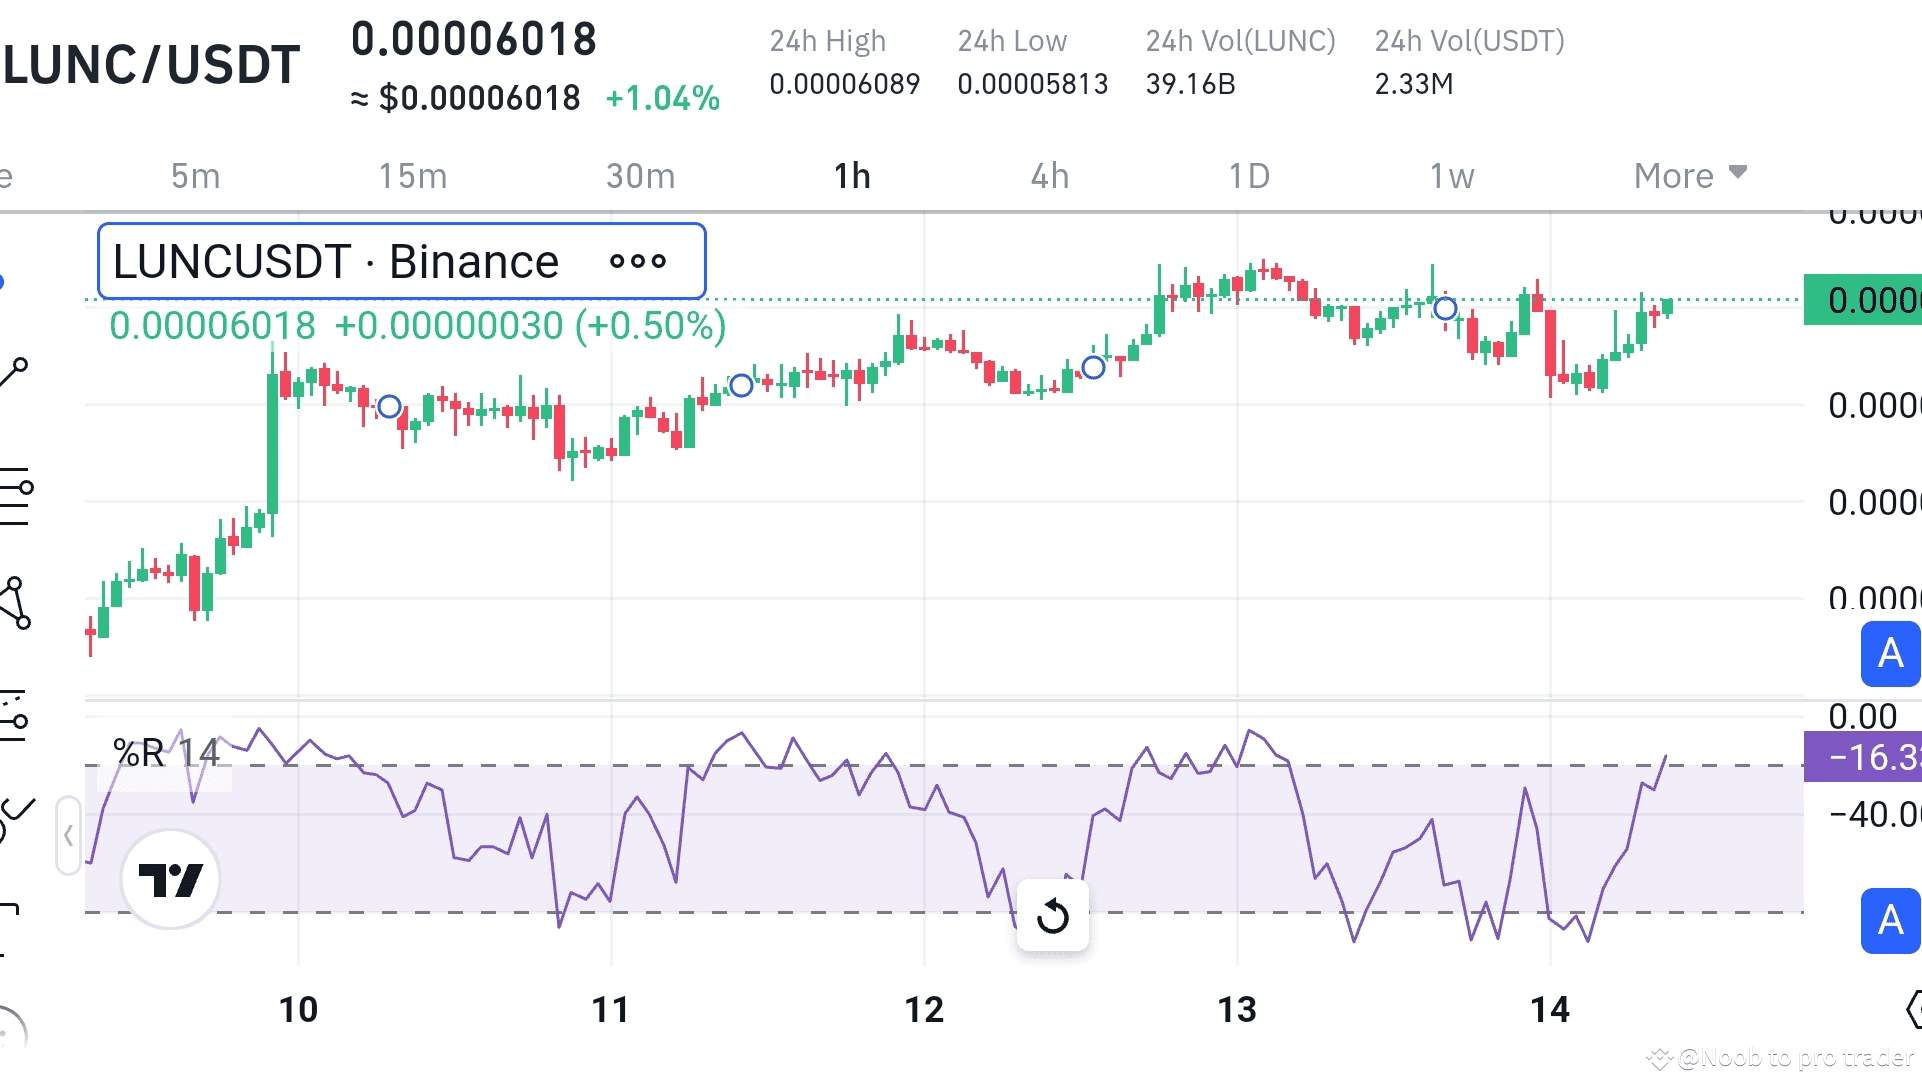Screen dimensions: 1922x1080
Task: Click the TradingView logo icon
Action: coord(170,879)
